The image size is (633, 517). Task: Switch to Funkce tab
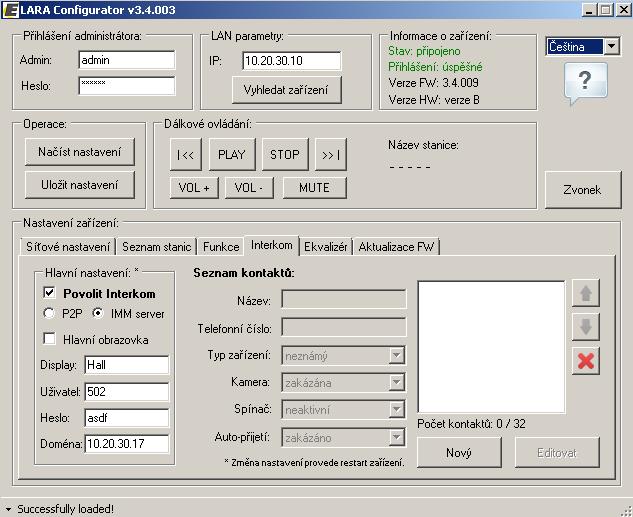point(221,247)
